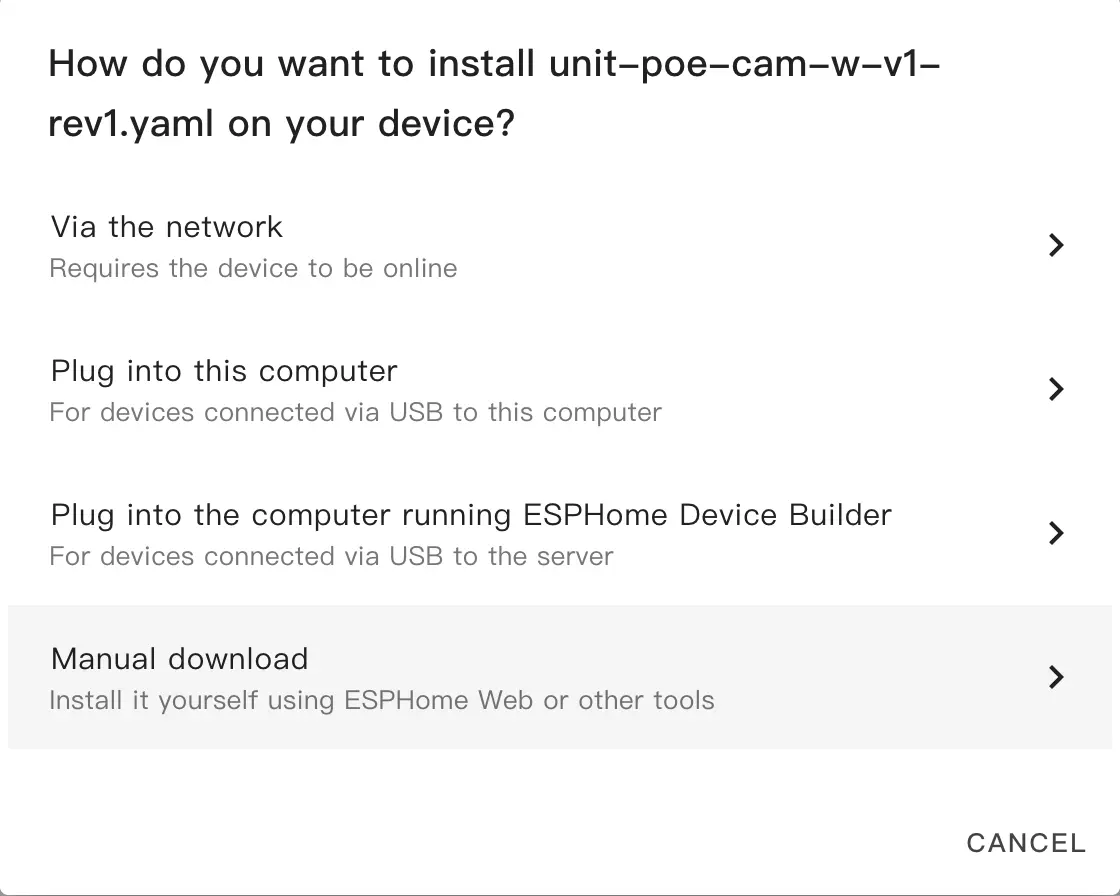Click the unit-poe-cam-w-v1- filename in the heading
1120x896 pixels.
click(745, 65)
